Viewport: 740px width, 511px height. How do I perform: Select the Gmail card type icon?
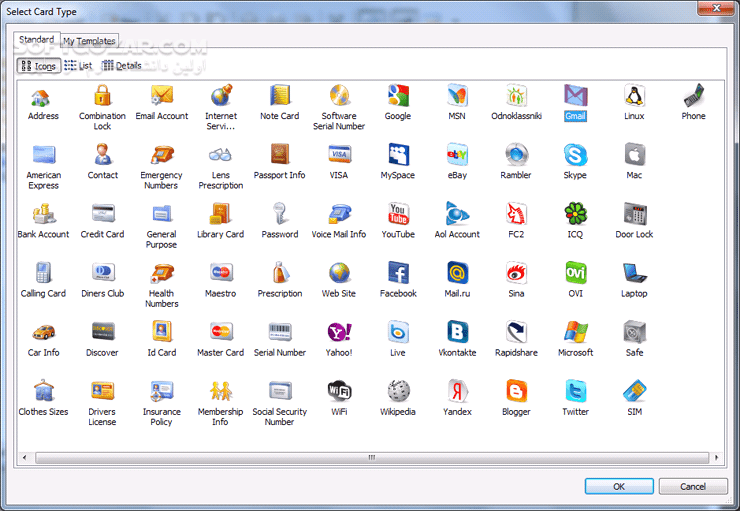point(575,96)
